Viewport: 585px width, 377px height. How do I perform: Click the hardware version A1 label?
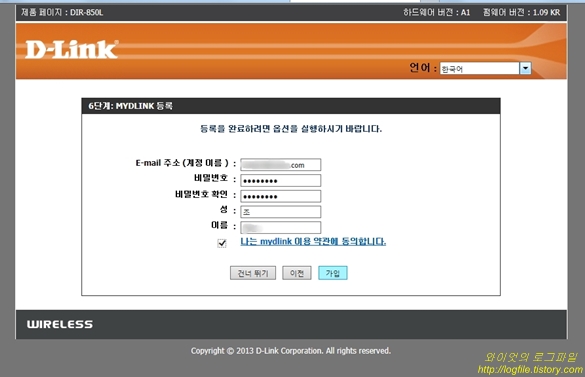coord(436,12)
